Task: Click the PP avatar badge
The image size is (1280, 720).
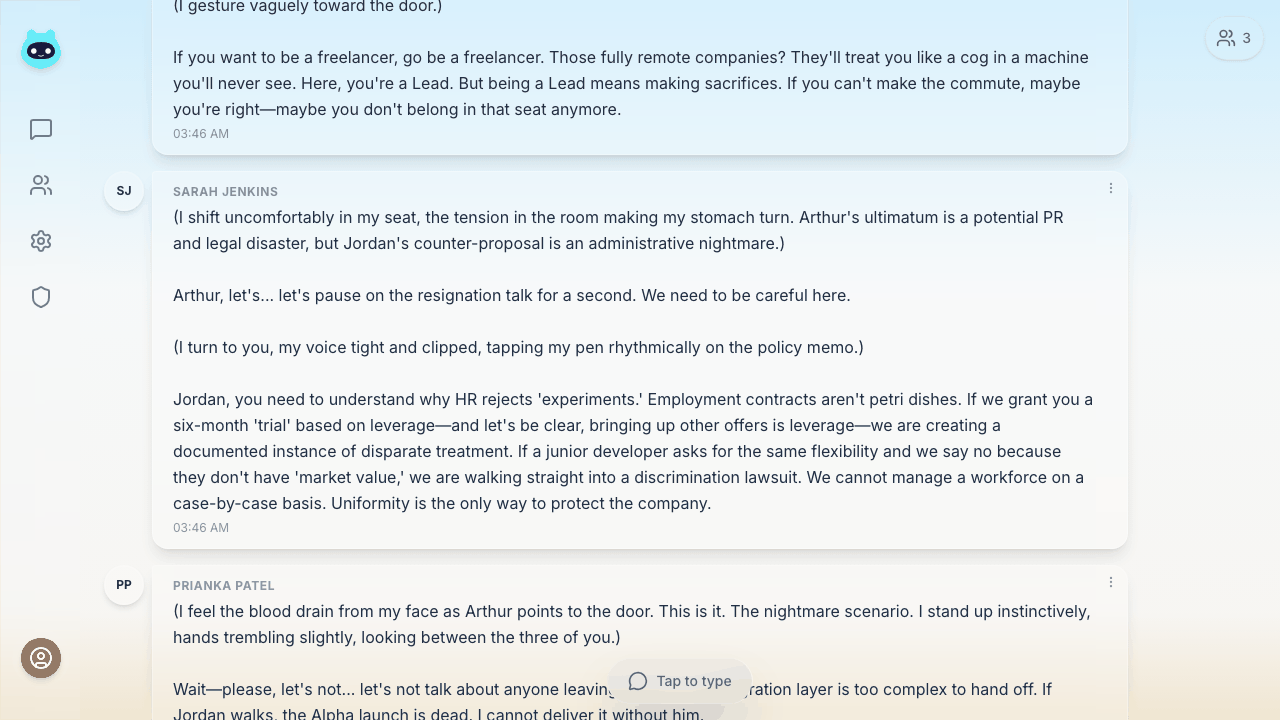Action: [x=124, y=585]
